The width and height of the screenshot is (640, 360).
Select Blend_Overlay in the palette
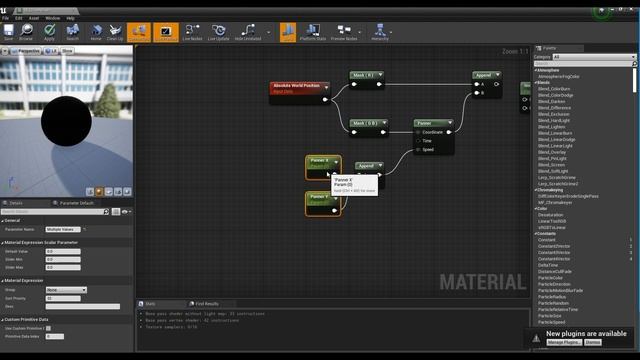pyautogui.click(x=552, y=152)
